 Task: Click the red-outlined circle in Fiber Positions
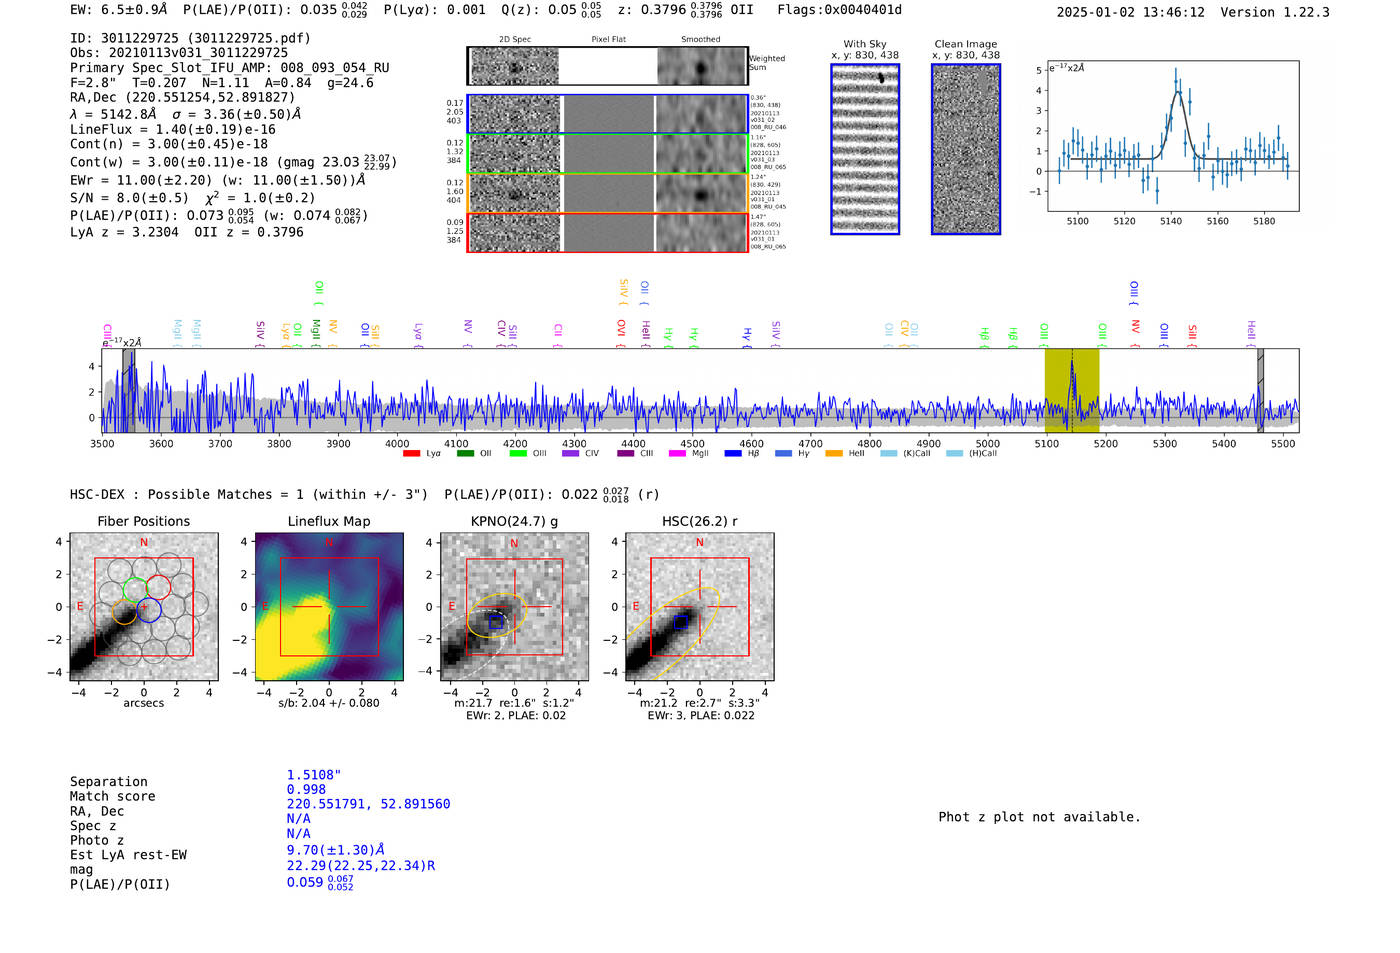tap(159, 587)
